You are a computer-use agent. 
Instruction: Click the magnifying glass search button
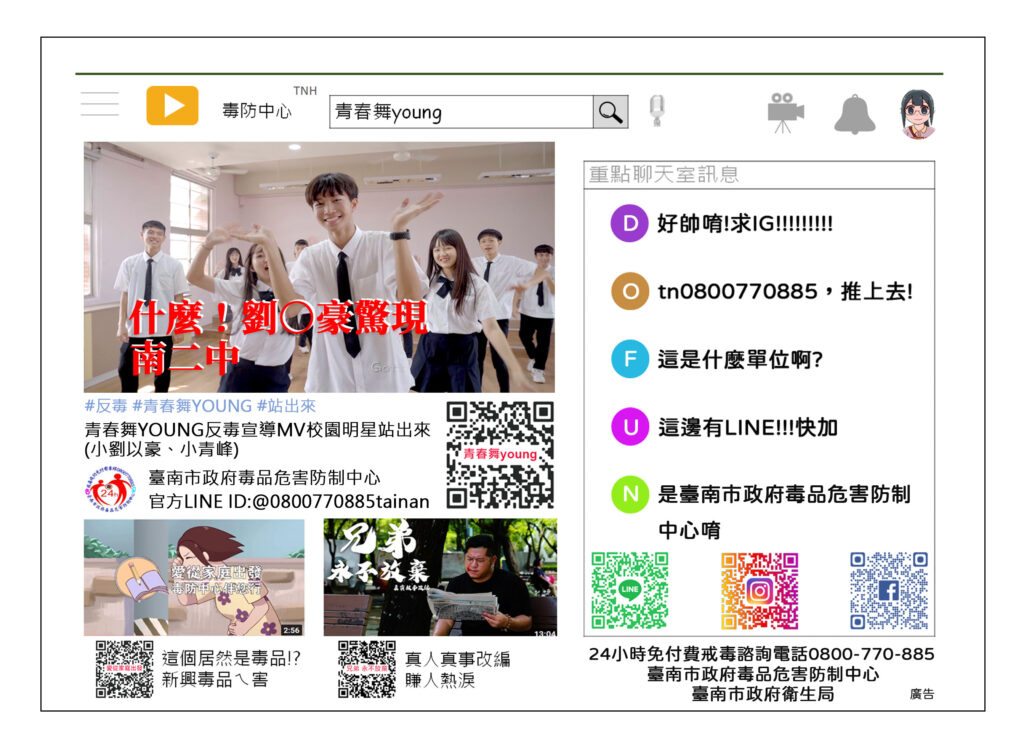pyautogui.click(x=611, y=112)
